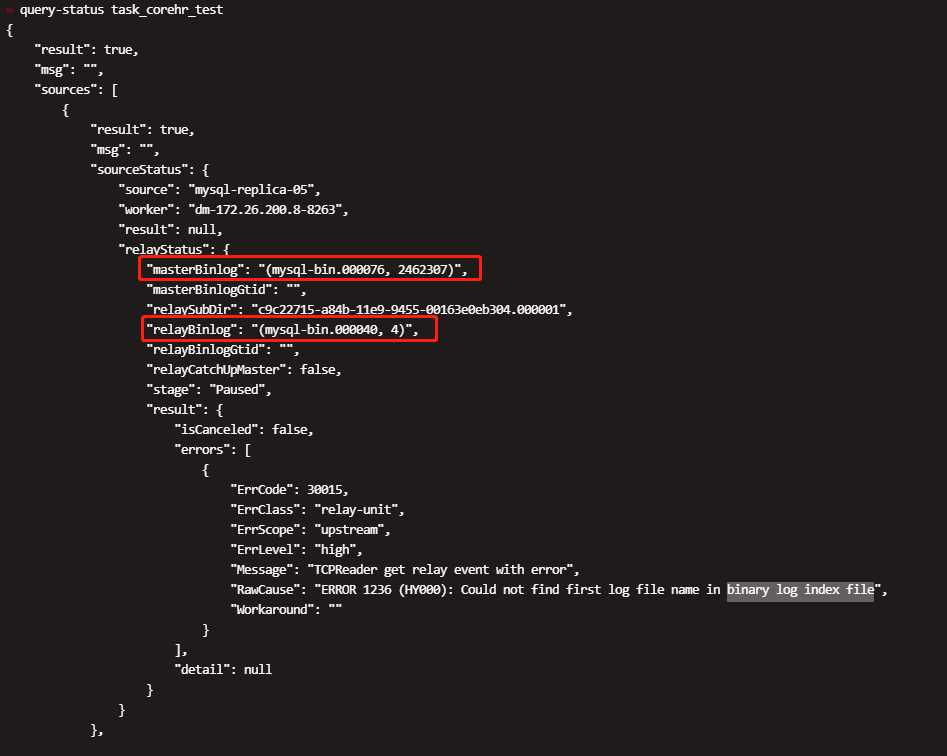Click the "relayCatchUpMaster": false line
This screenshot has width=947, height=756.
coord(243,369)
